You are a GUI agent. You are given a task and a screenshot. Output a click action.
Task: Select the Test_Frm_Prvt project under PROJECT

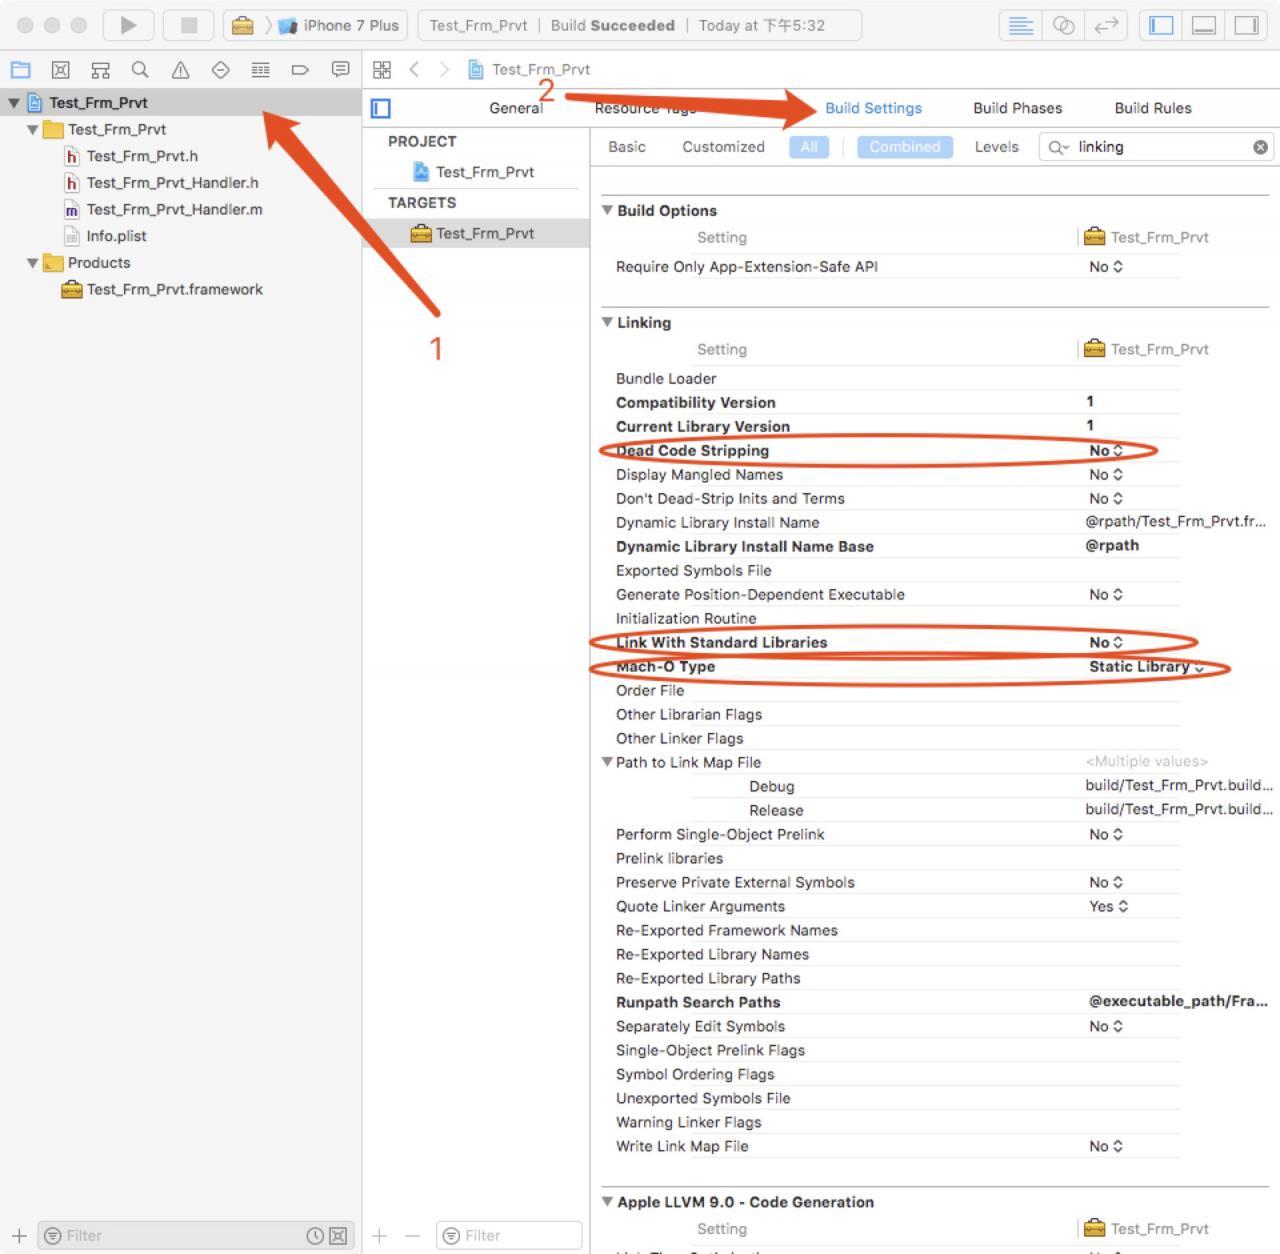(474, 172)
